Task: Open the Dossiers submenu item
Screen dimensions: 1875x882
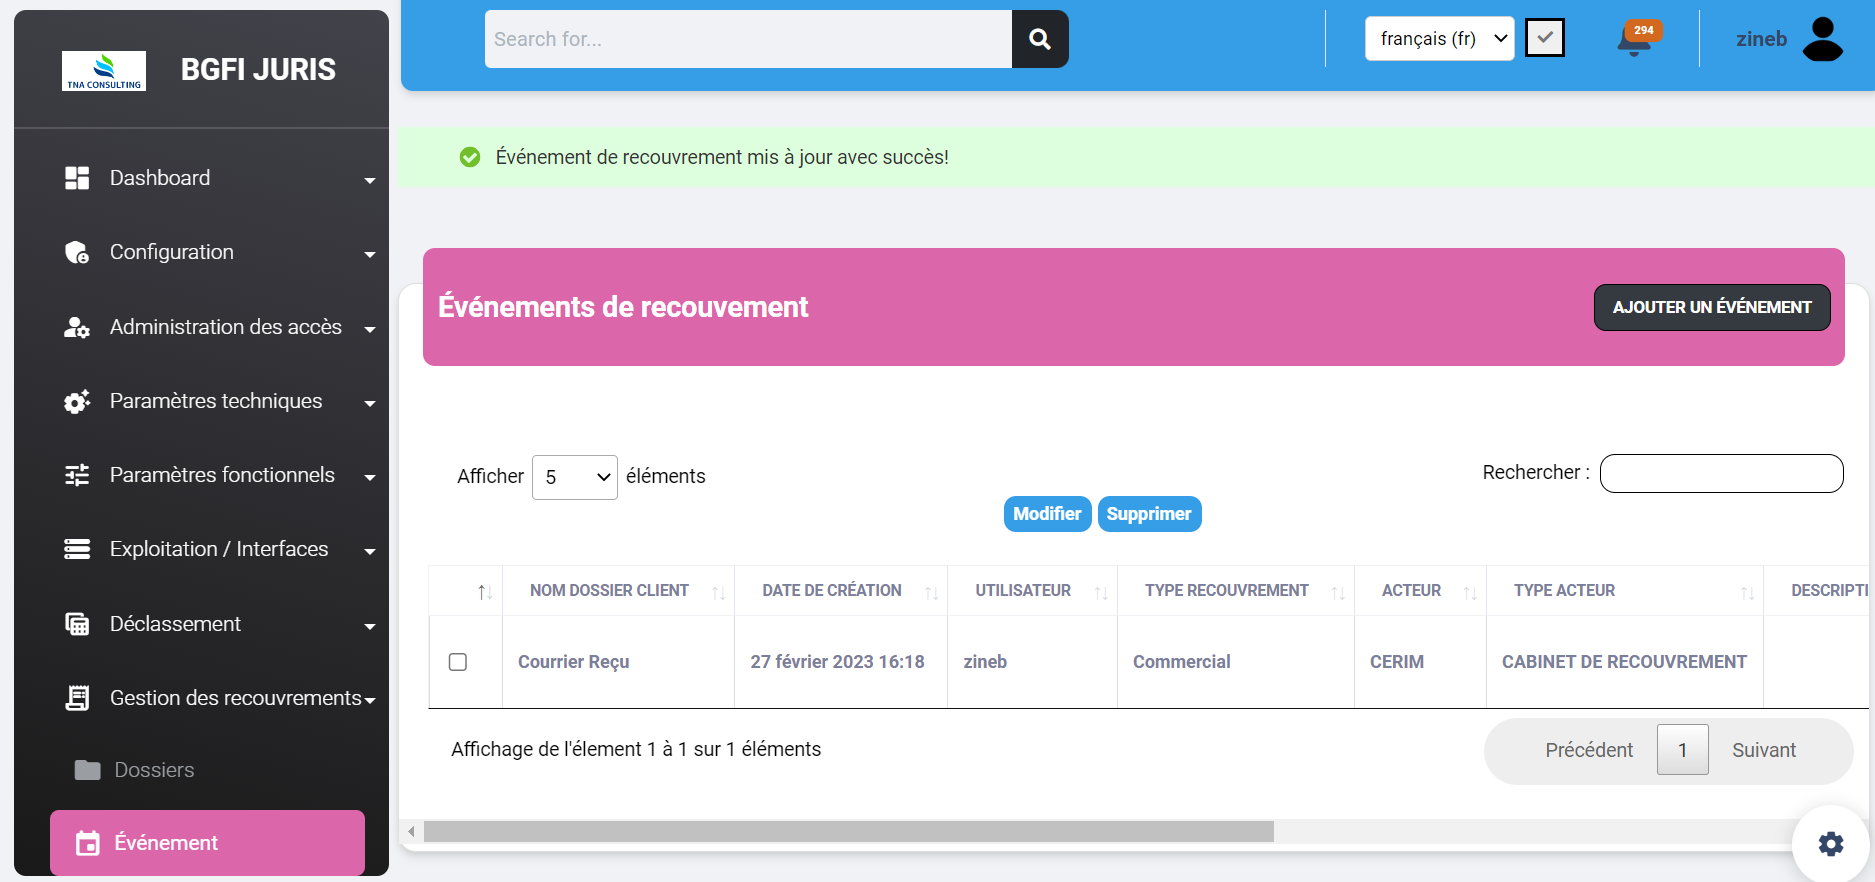Action: click(154, 770)
